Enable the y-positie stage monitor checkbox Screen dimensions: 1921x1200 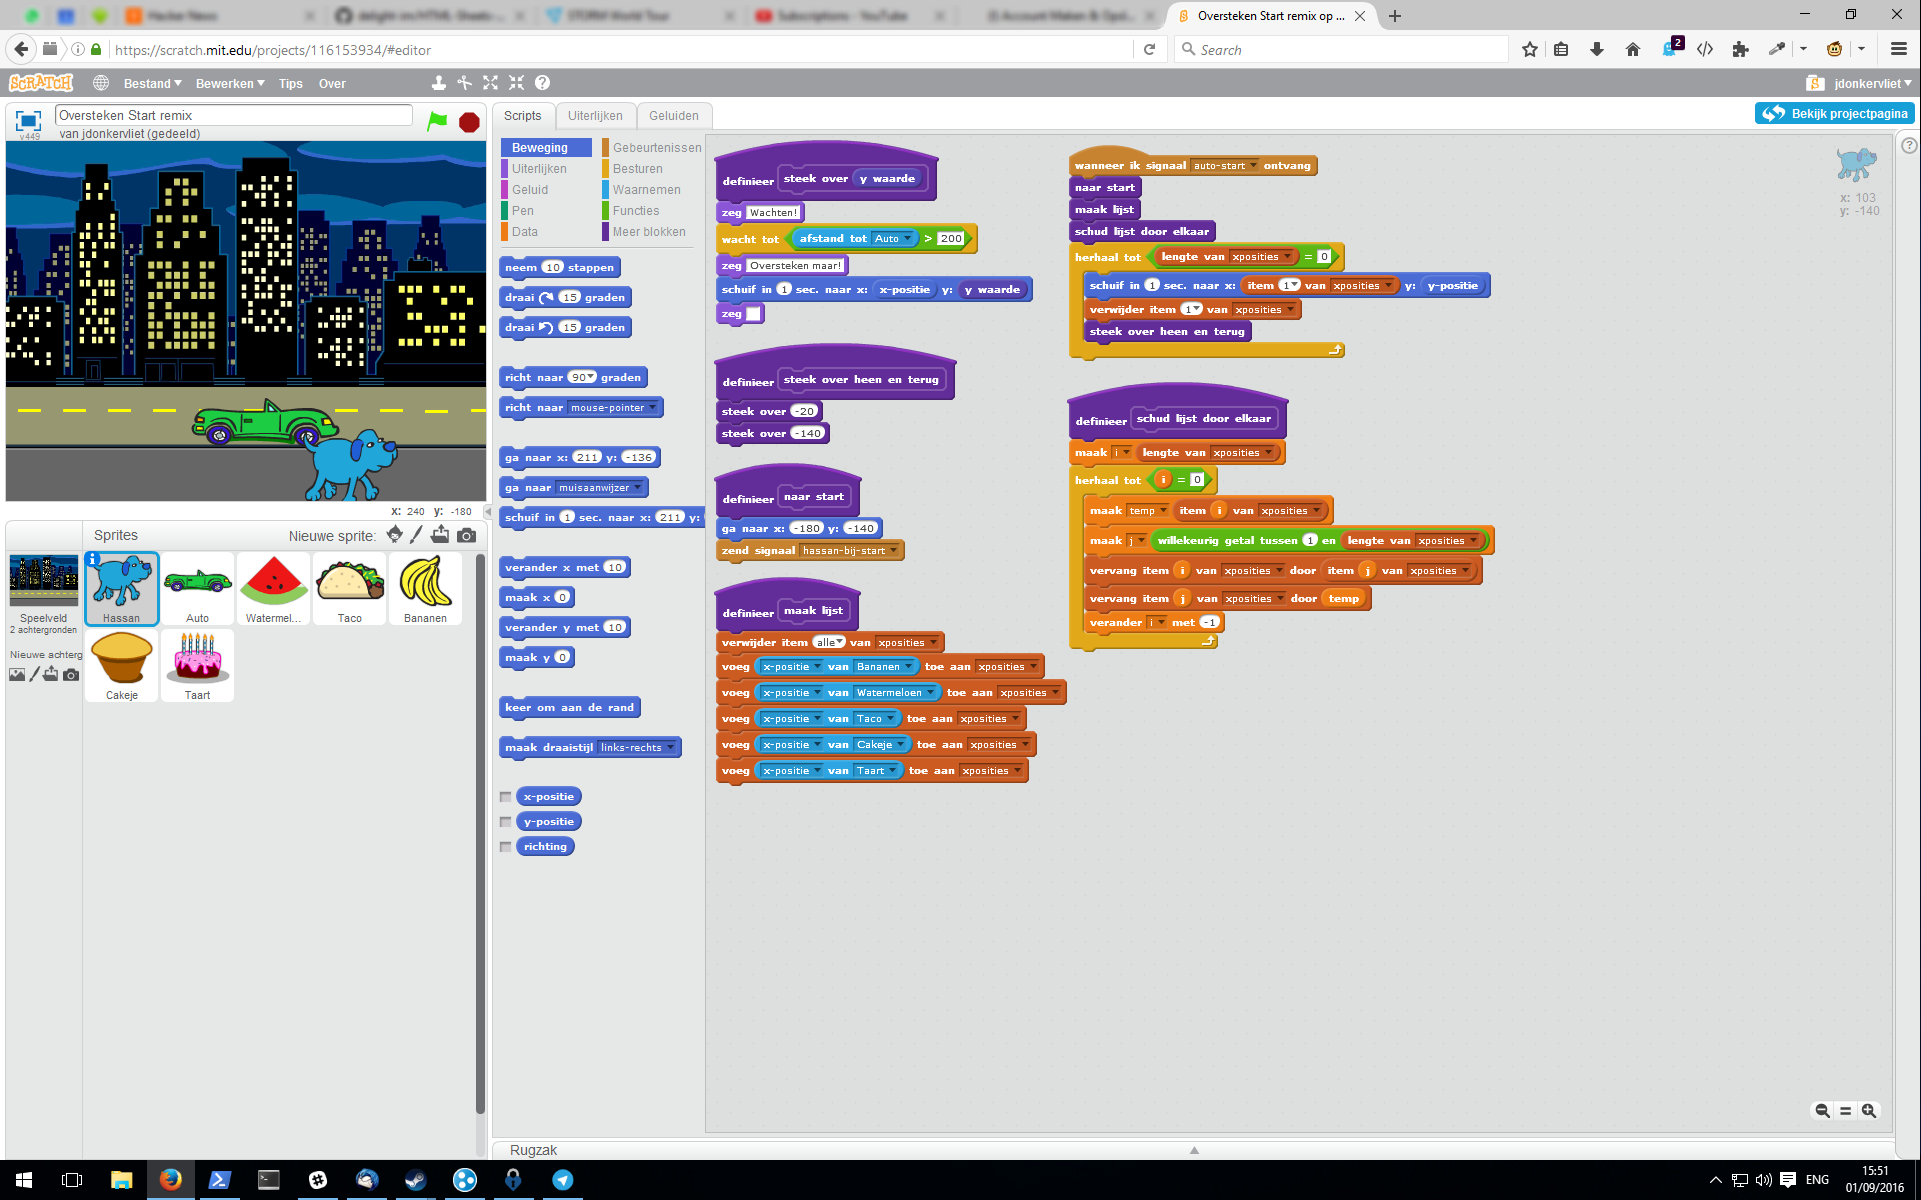(x=506, y=821)
